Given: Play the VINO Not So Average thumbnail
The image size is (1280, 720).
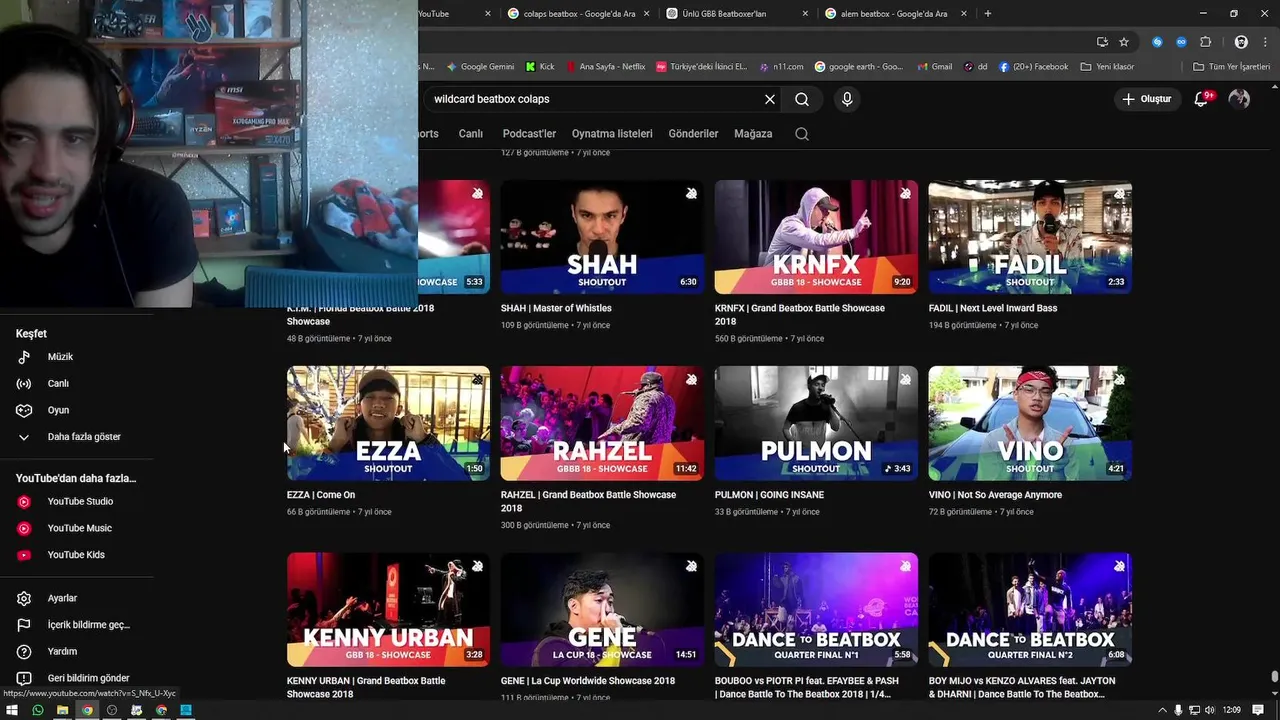Looking at the screenshot, I should [1030, 423].
